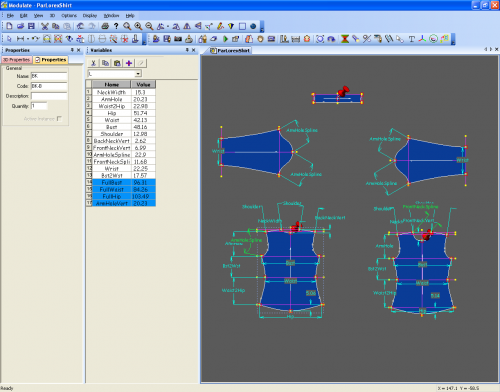This screenshot has width=500, height=392.
Task: Click the copy icon in Variables panel
Action: [105, 63]
